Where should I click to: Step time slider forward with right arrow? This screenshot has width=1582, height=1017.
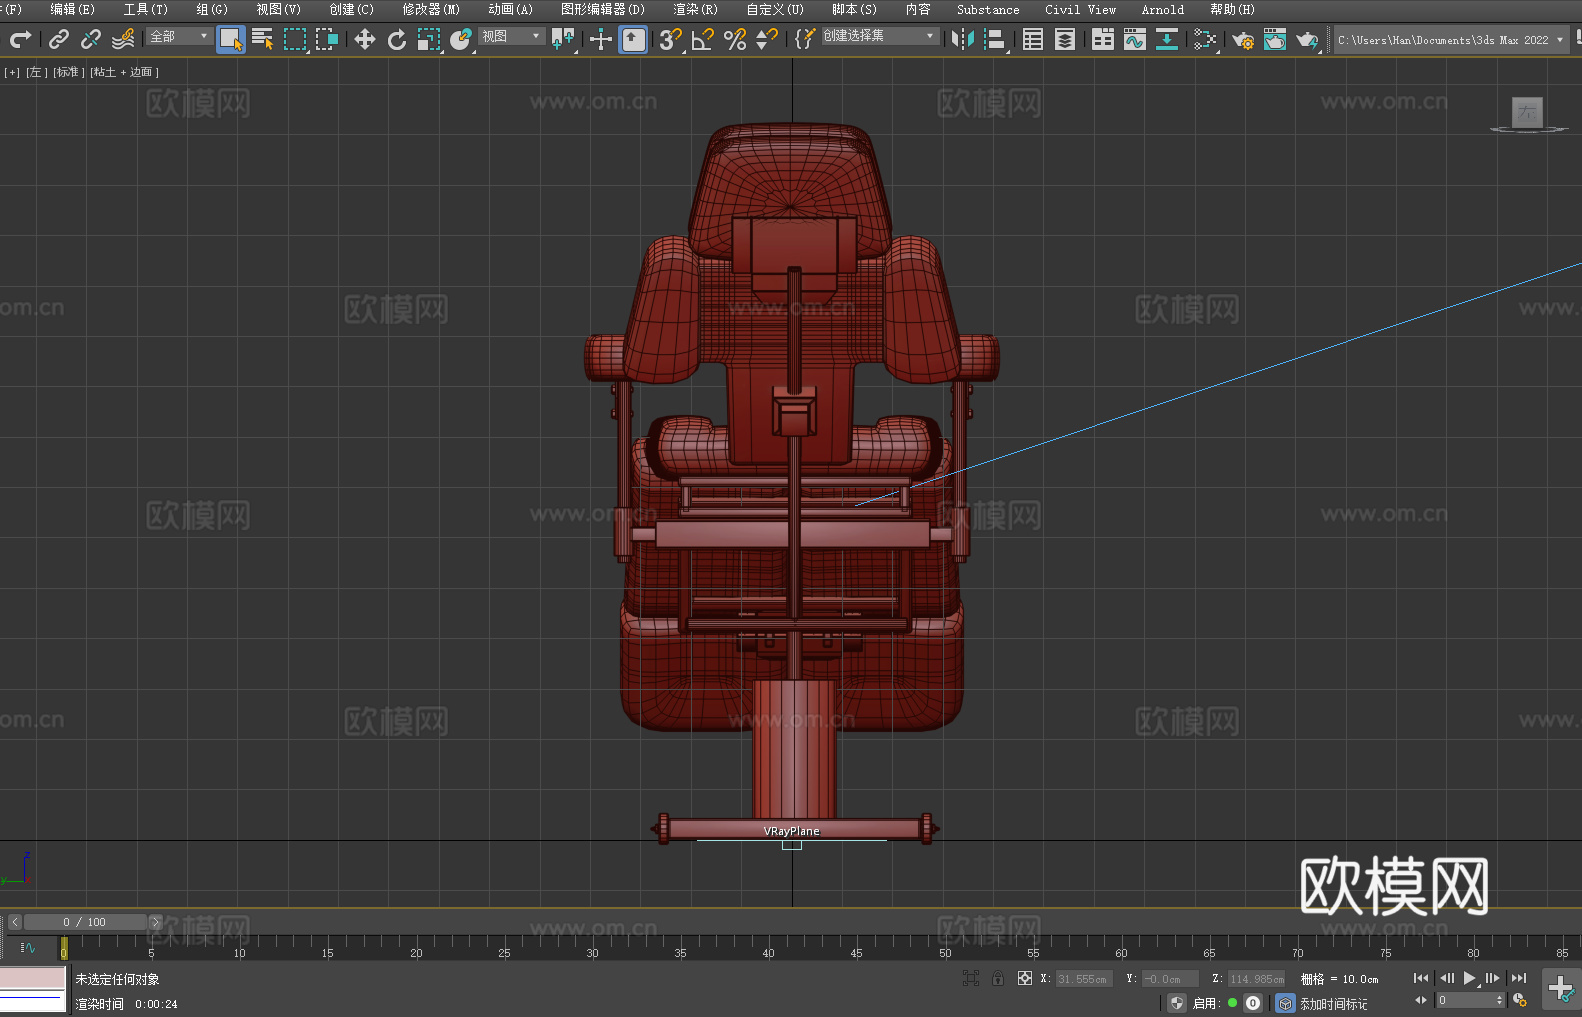click(155, 922)
